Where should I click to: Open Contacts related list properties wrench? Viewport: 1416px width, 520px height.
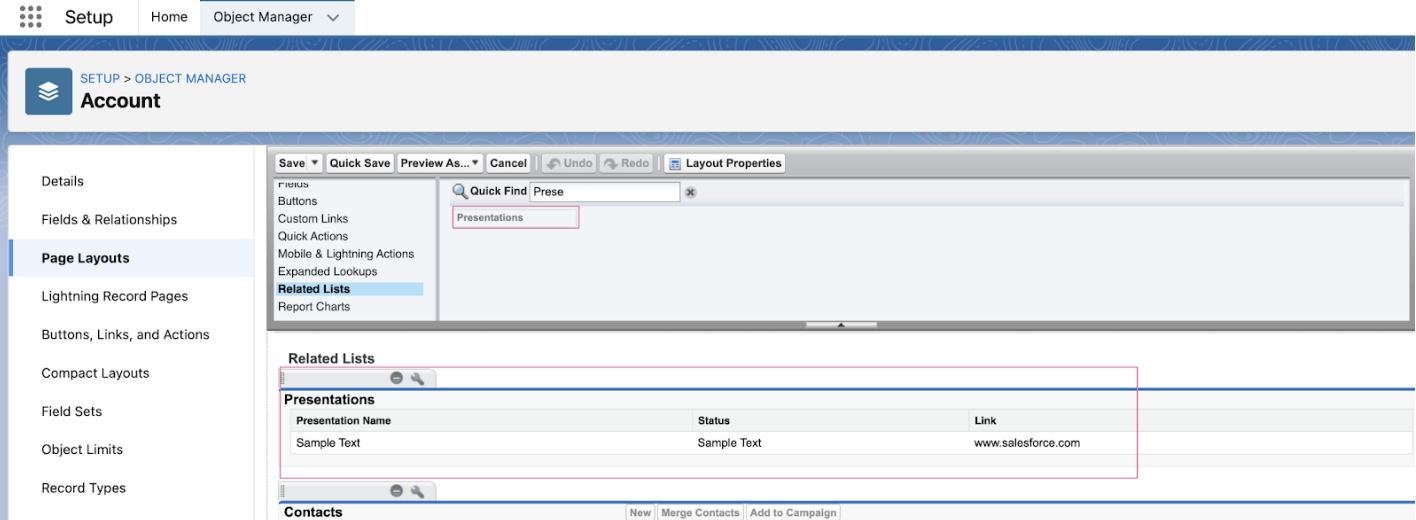[x=418, y=491]
